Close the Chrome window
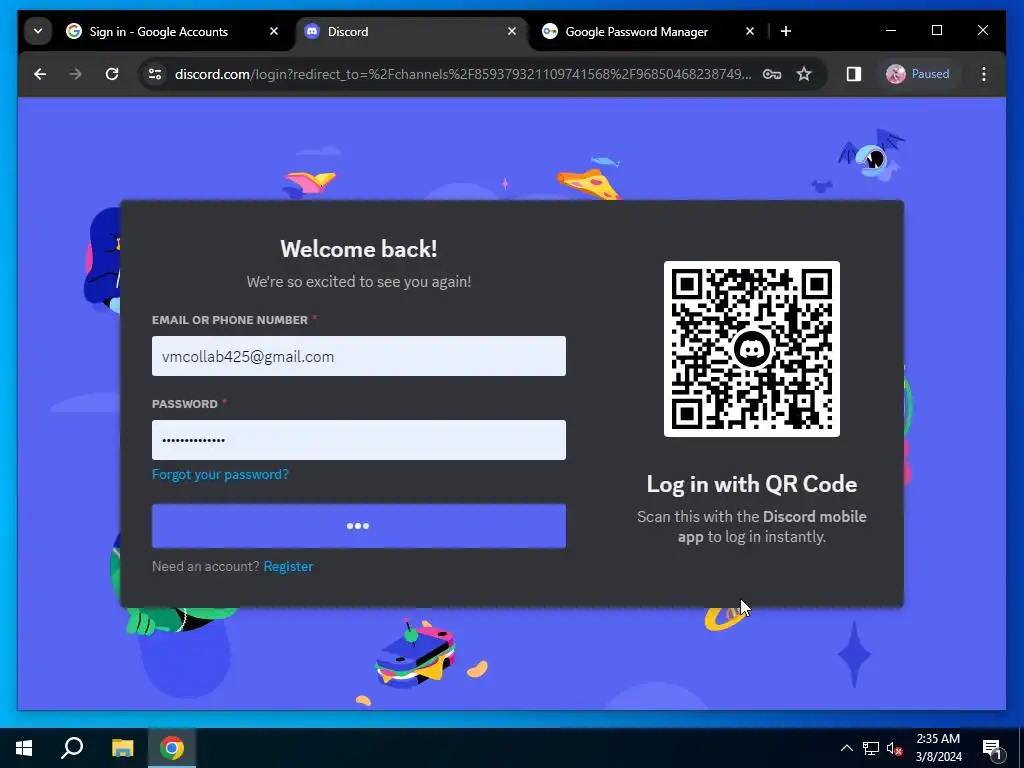The height and width of the screenshot is (768, 1024). (x=982, y=30)
